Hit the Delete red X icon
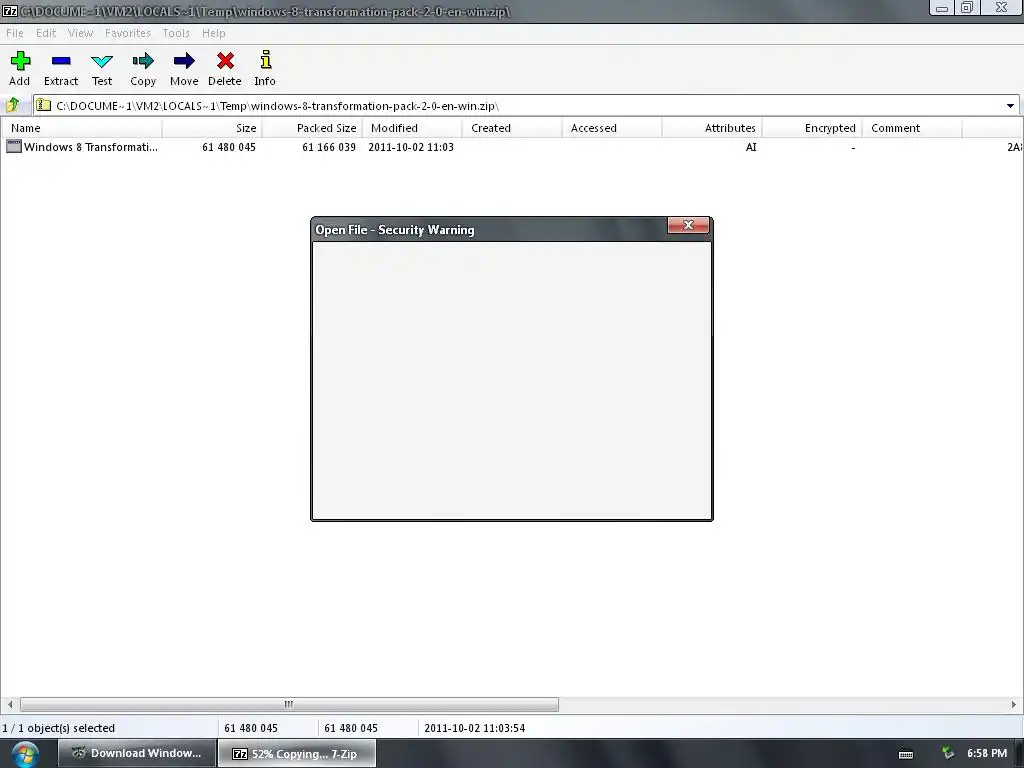The width and height of the screenshot is (1024, 768). point(225,61)
